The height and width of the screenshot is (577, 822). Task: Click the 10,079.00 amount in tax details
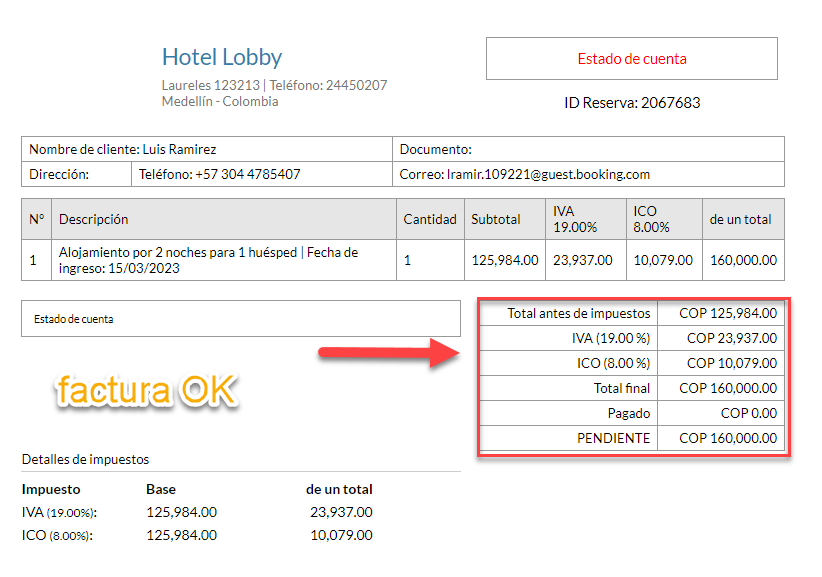(x=341, y=535)
